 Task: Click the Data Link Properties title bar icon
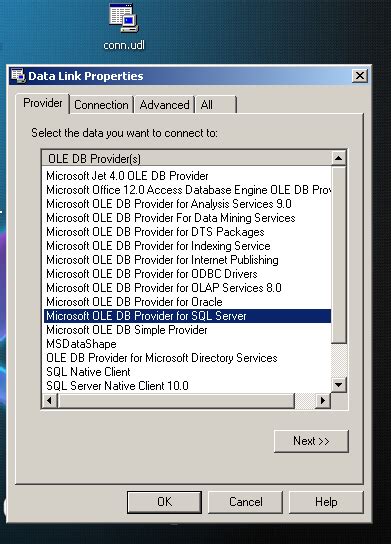pyautogui.click(x=18, y=76)
